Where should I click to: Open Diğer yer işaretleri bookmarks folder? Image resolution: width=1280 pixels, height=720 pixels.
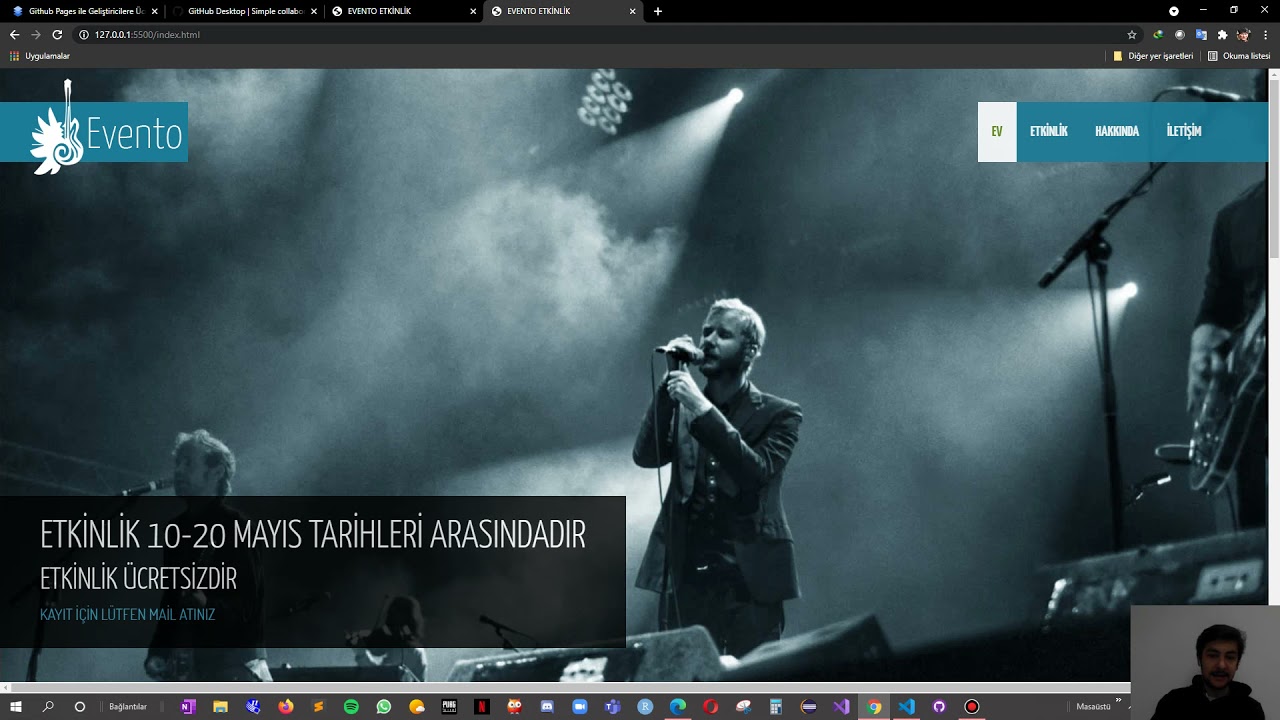pos(1153,56)
